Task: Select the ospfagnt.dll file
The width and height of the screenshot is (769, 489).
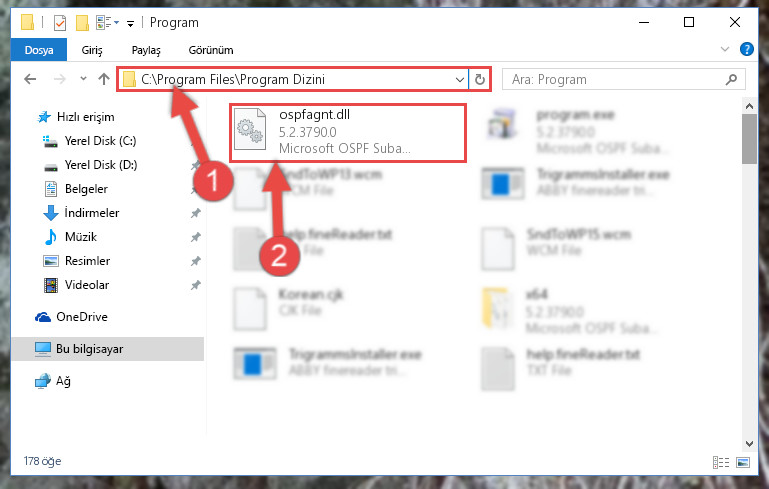Action: click(x=347, y=132)
